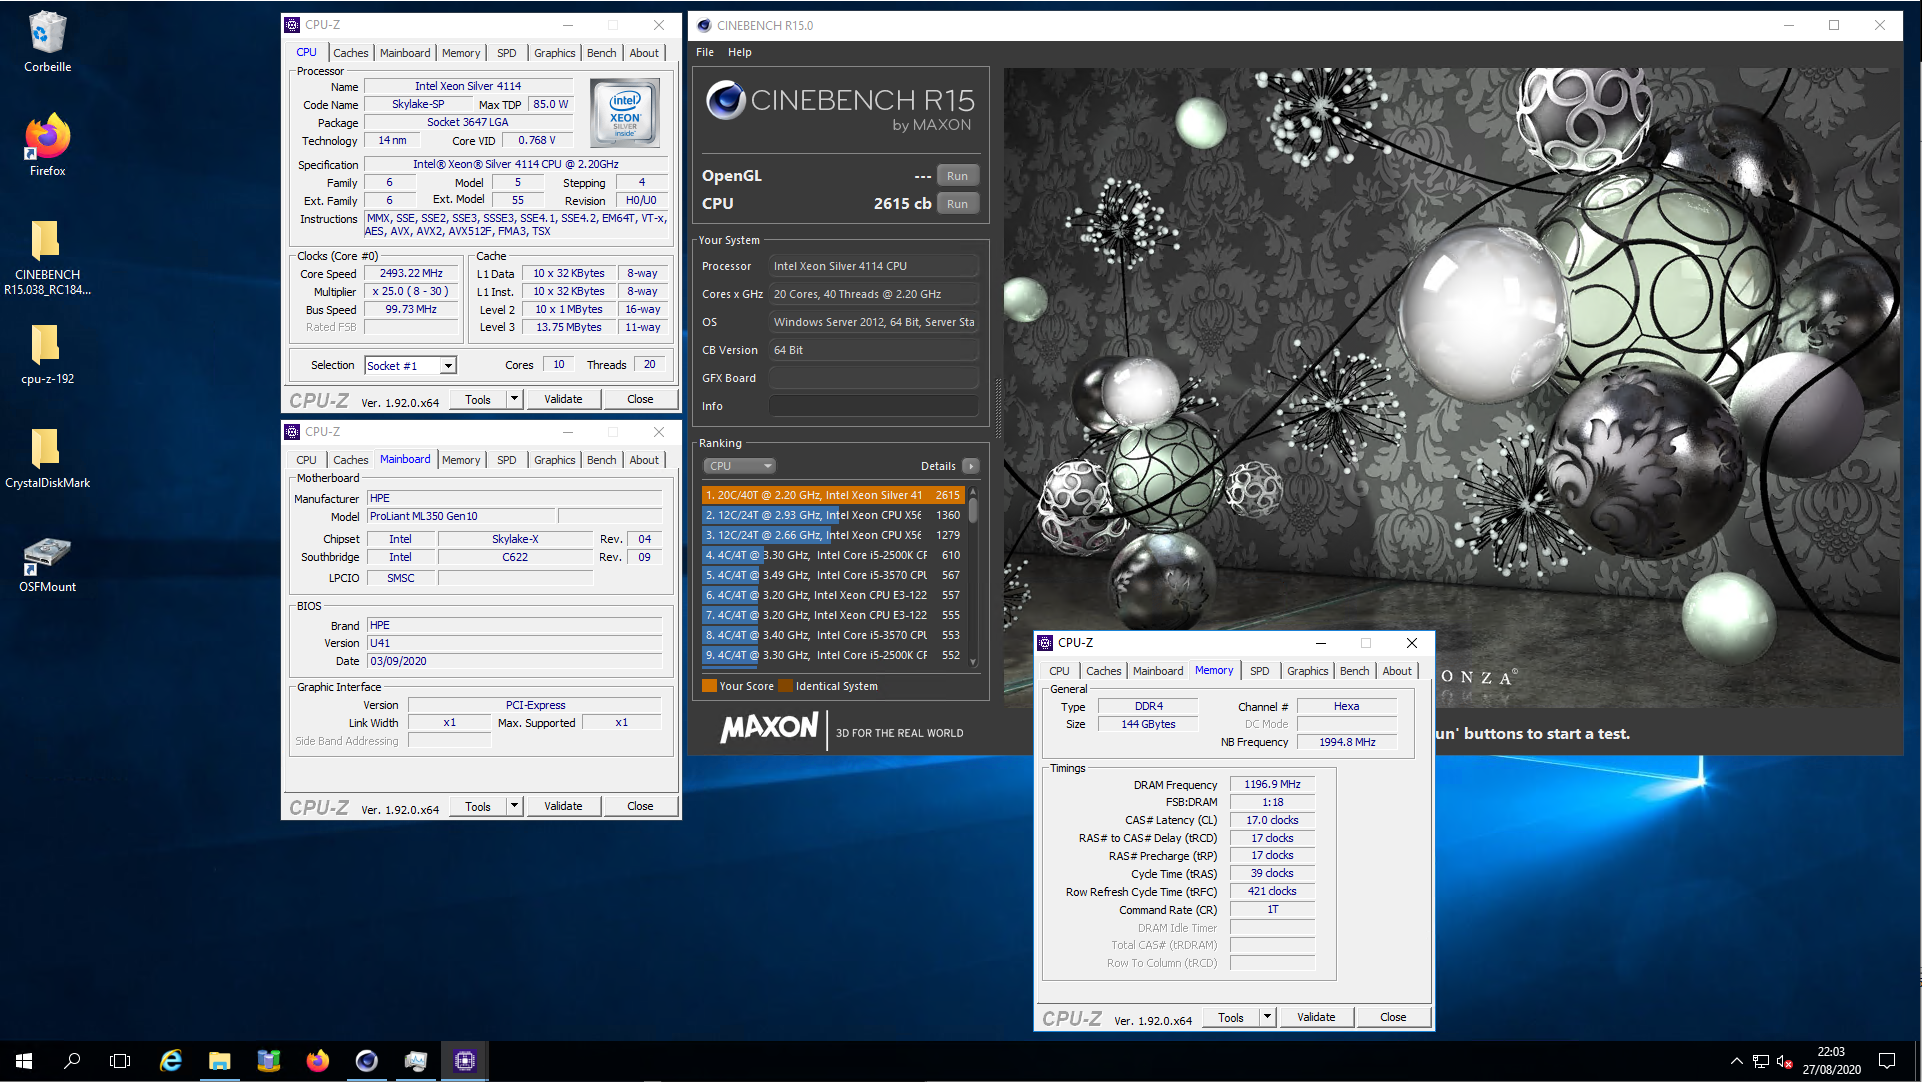
Task: Open SPD tab in Mainboard CPU-Z window
Action: [x=507, y=460]
